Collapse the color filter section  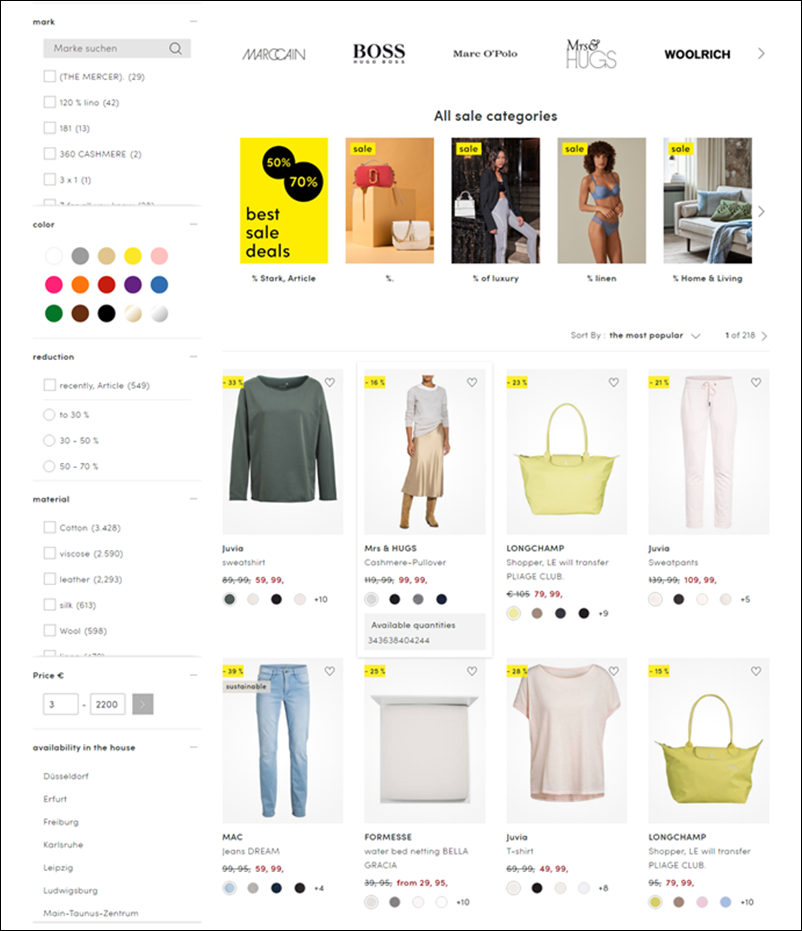pyautogui.click(x=194, y=224)
